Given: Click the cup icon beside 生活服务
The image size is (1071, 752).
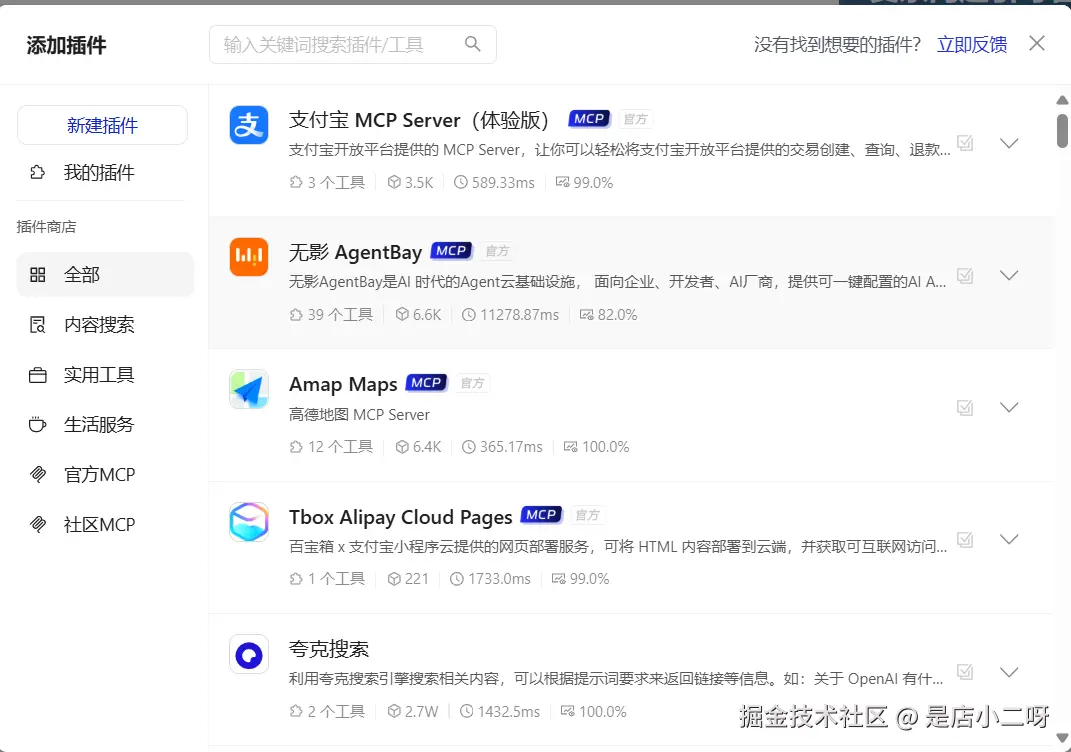Looking at the screenshot, I should pyautogui.click(x=38, y=425).
